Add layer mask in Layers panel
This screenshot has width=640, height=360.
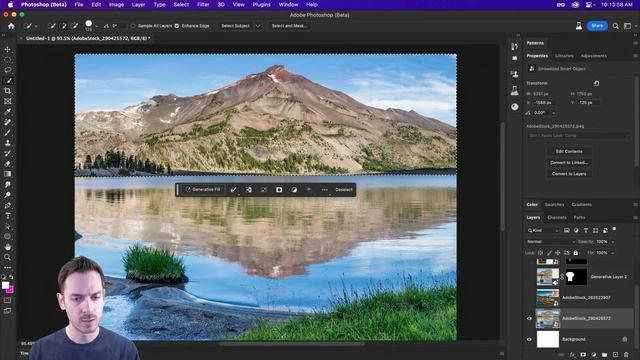[x=583, y=355]
